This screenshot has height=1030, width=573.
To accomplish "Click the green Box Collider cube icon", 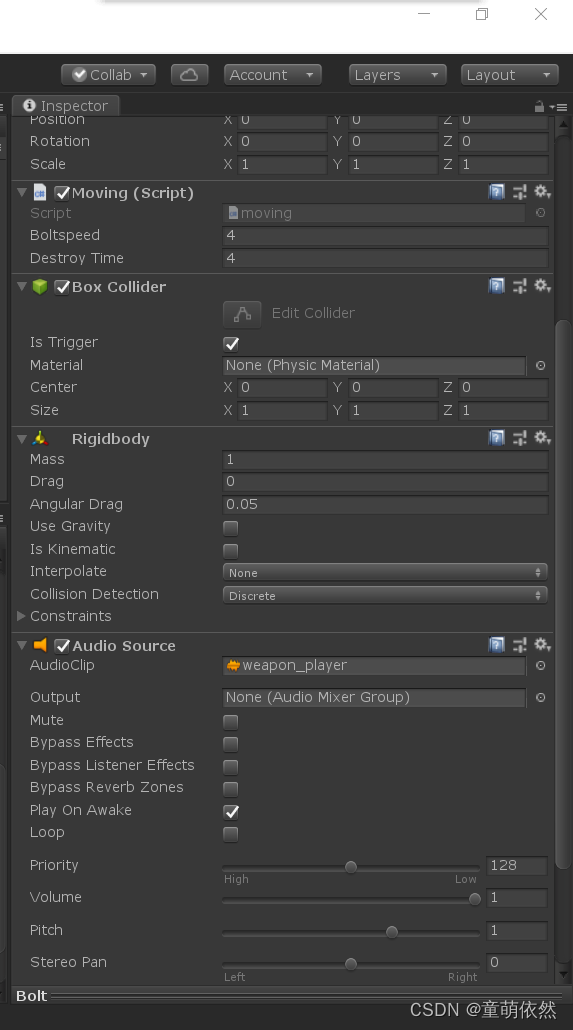I will point(40,286).
